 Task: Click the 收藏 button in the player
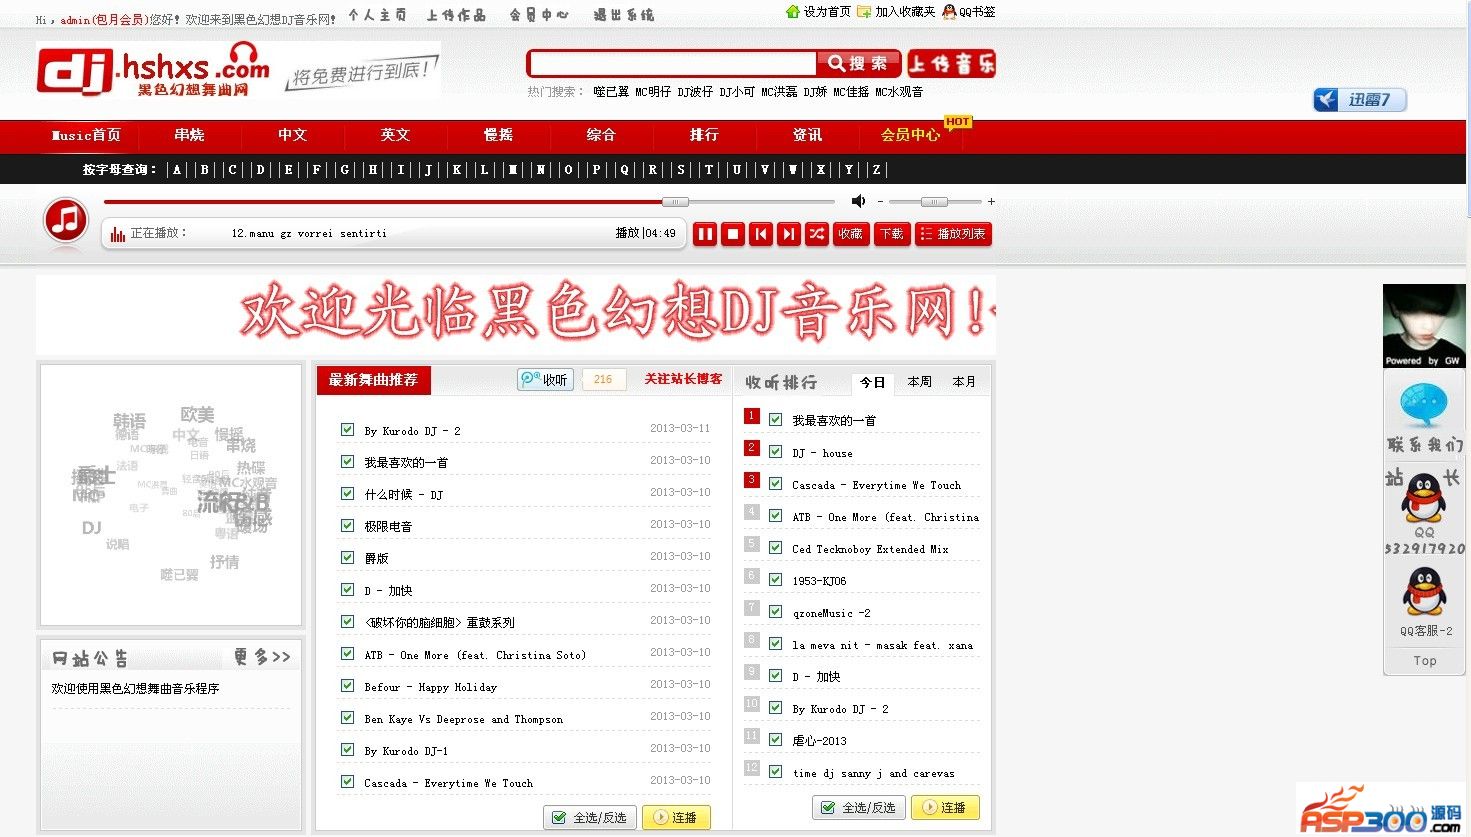851,234
